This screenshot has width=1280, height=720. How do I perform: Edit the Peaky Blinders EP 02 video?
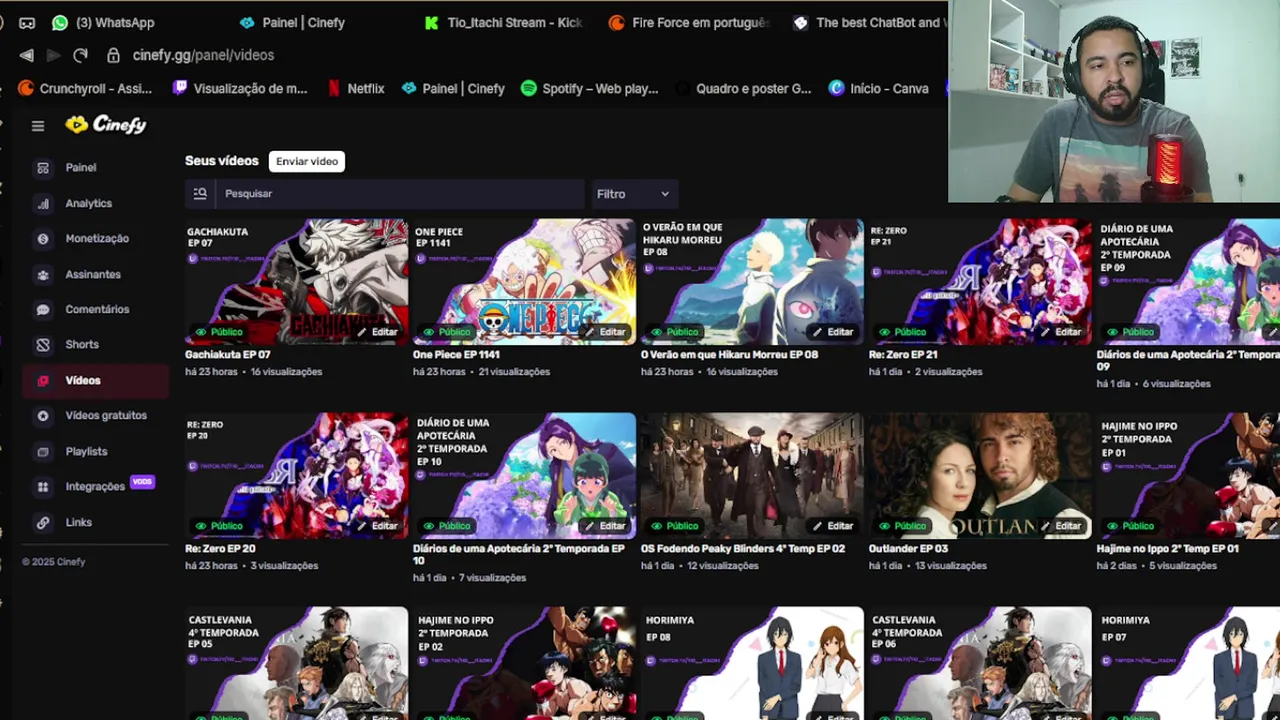834,526
